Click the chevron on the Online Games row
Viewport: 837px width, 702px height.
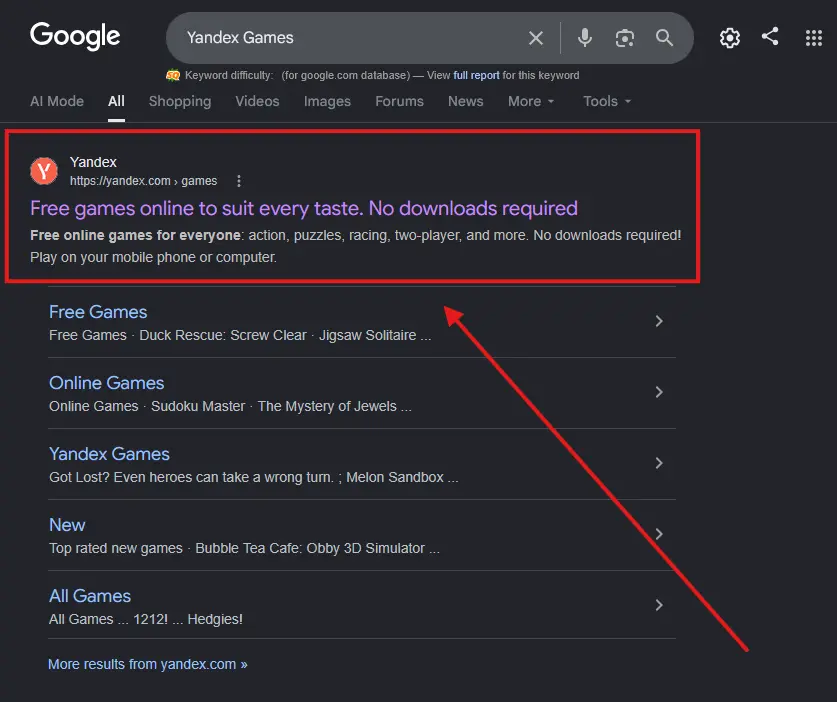659,392
